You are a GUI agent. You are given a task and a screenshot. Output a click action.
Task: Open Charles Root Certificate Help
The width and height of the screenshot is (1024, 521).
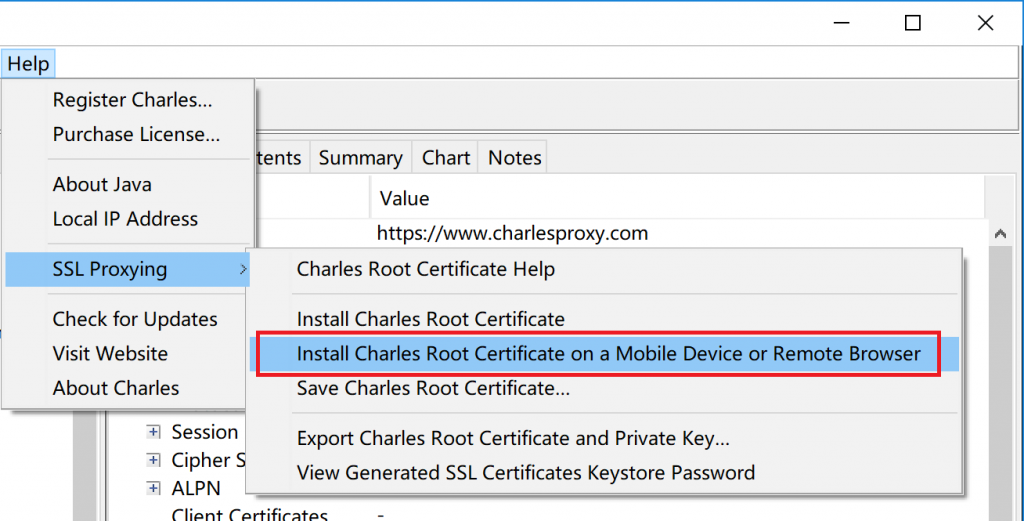click(x=603, y=269)
